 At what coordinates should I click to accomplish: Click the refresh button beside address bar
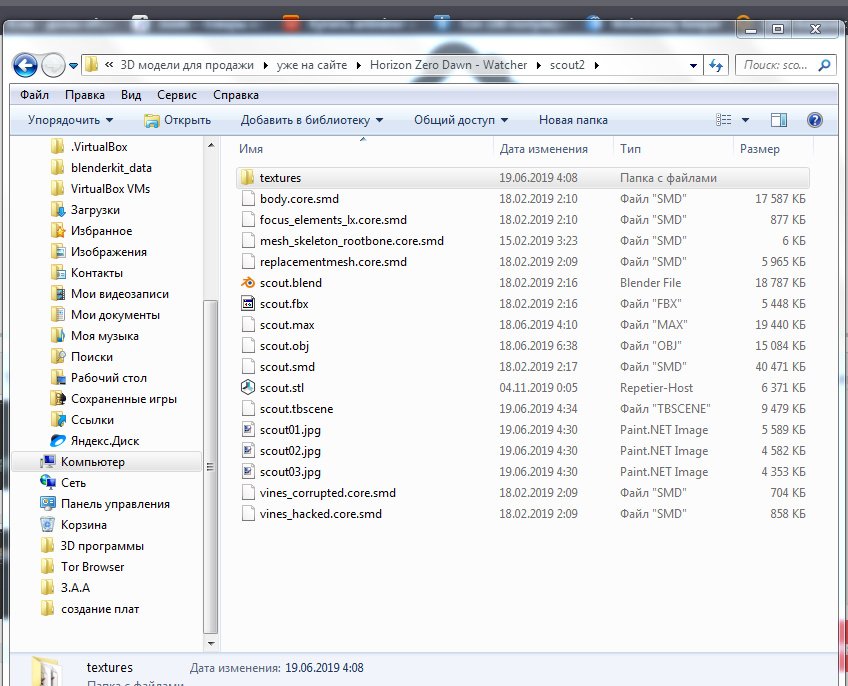point(716,65)
